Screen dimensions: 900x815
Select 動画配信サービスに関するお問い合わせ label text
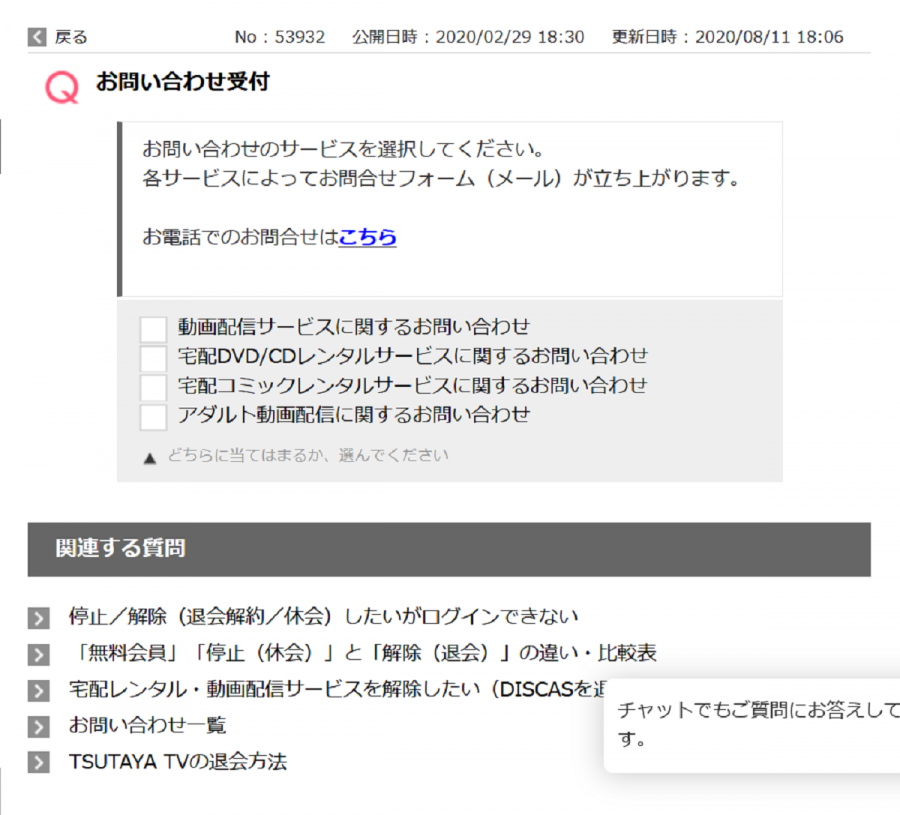click(x=354, y=327)
